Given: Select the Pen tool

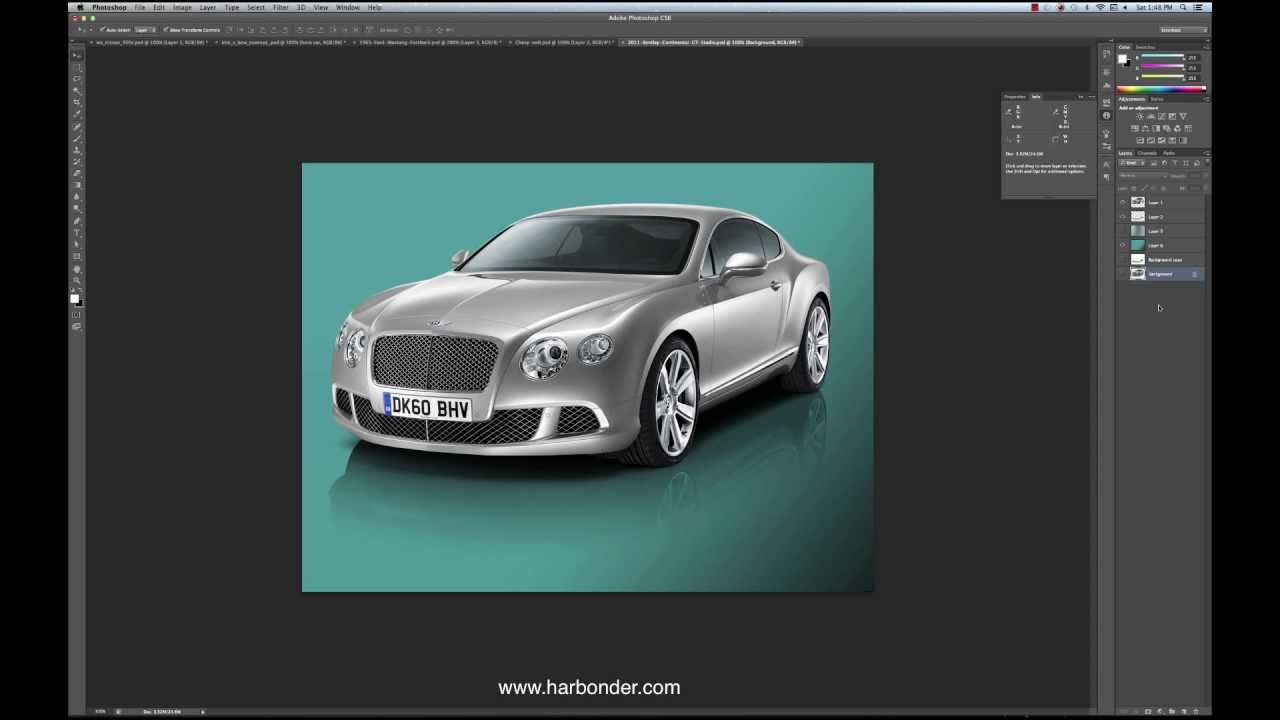Looking at the screenshot, I should click(77, 221).
